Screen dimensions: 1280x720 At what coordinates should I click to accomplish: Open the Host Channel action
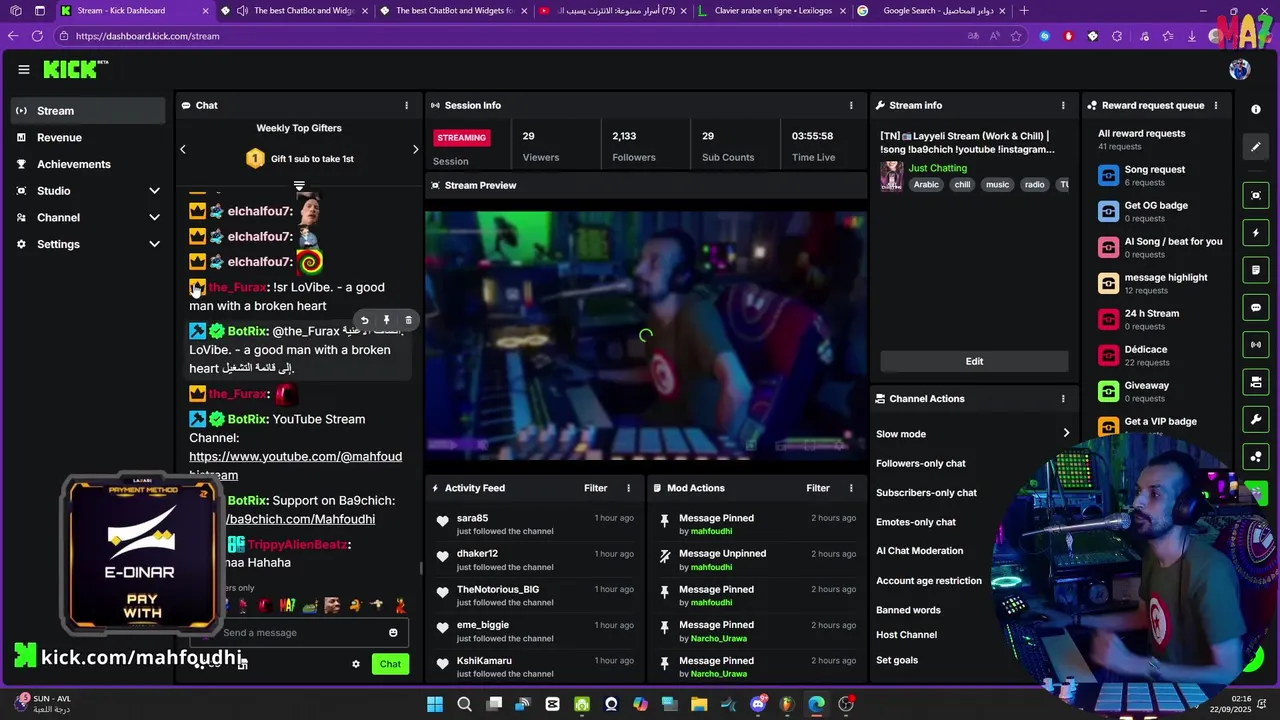[x=906, y=635]
